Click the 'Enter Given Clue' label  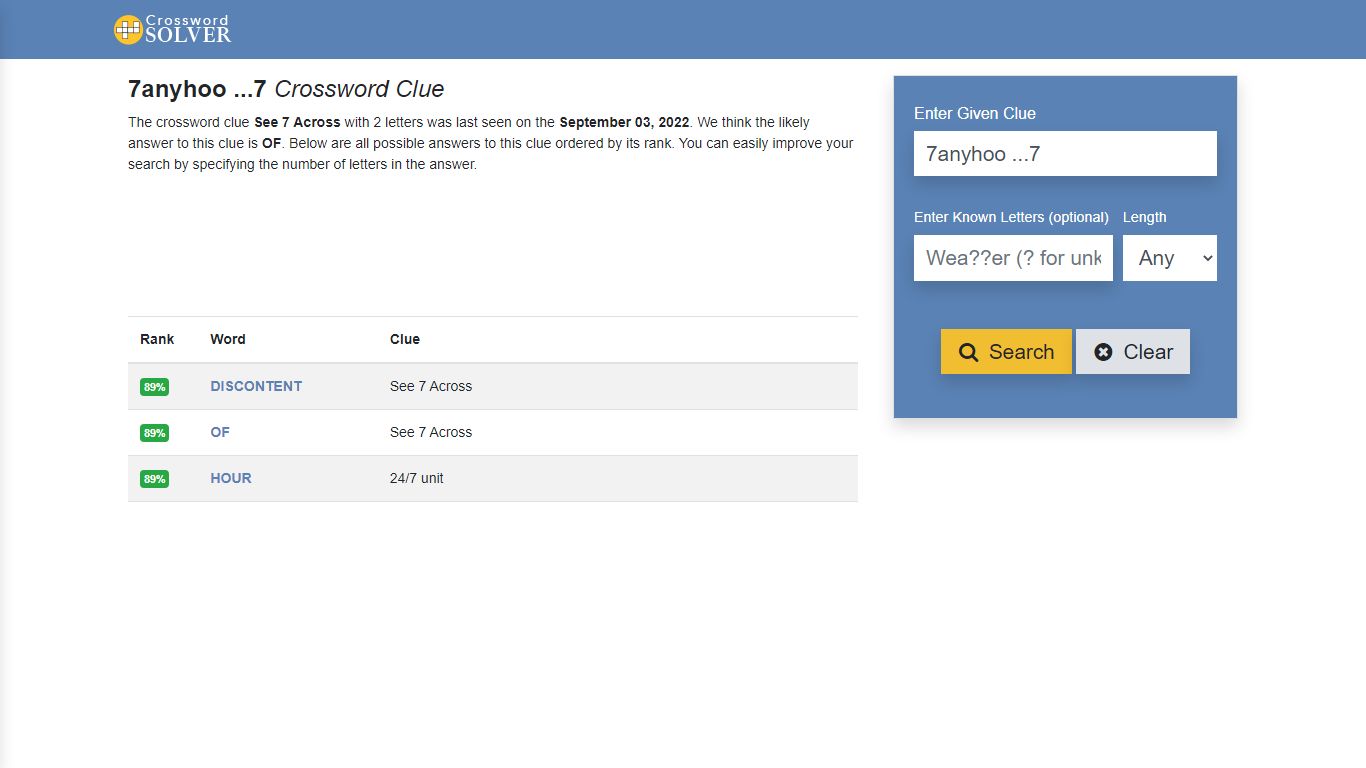tap(975, 113)
